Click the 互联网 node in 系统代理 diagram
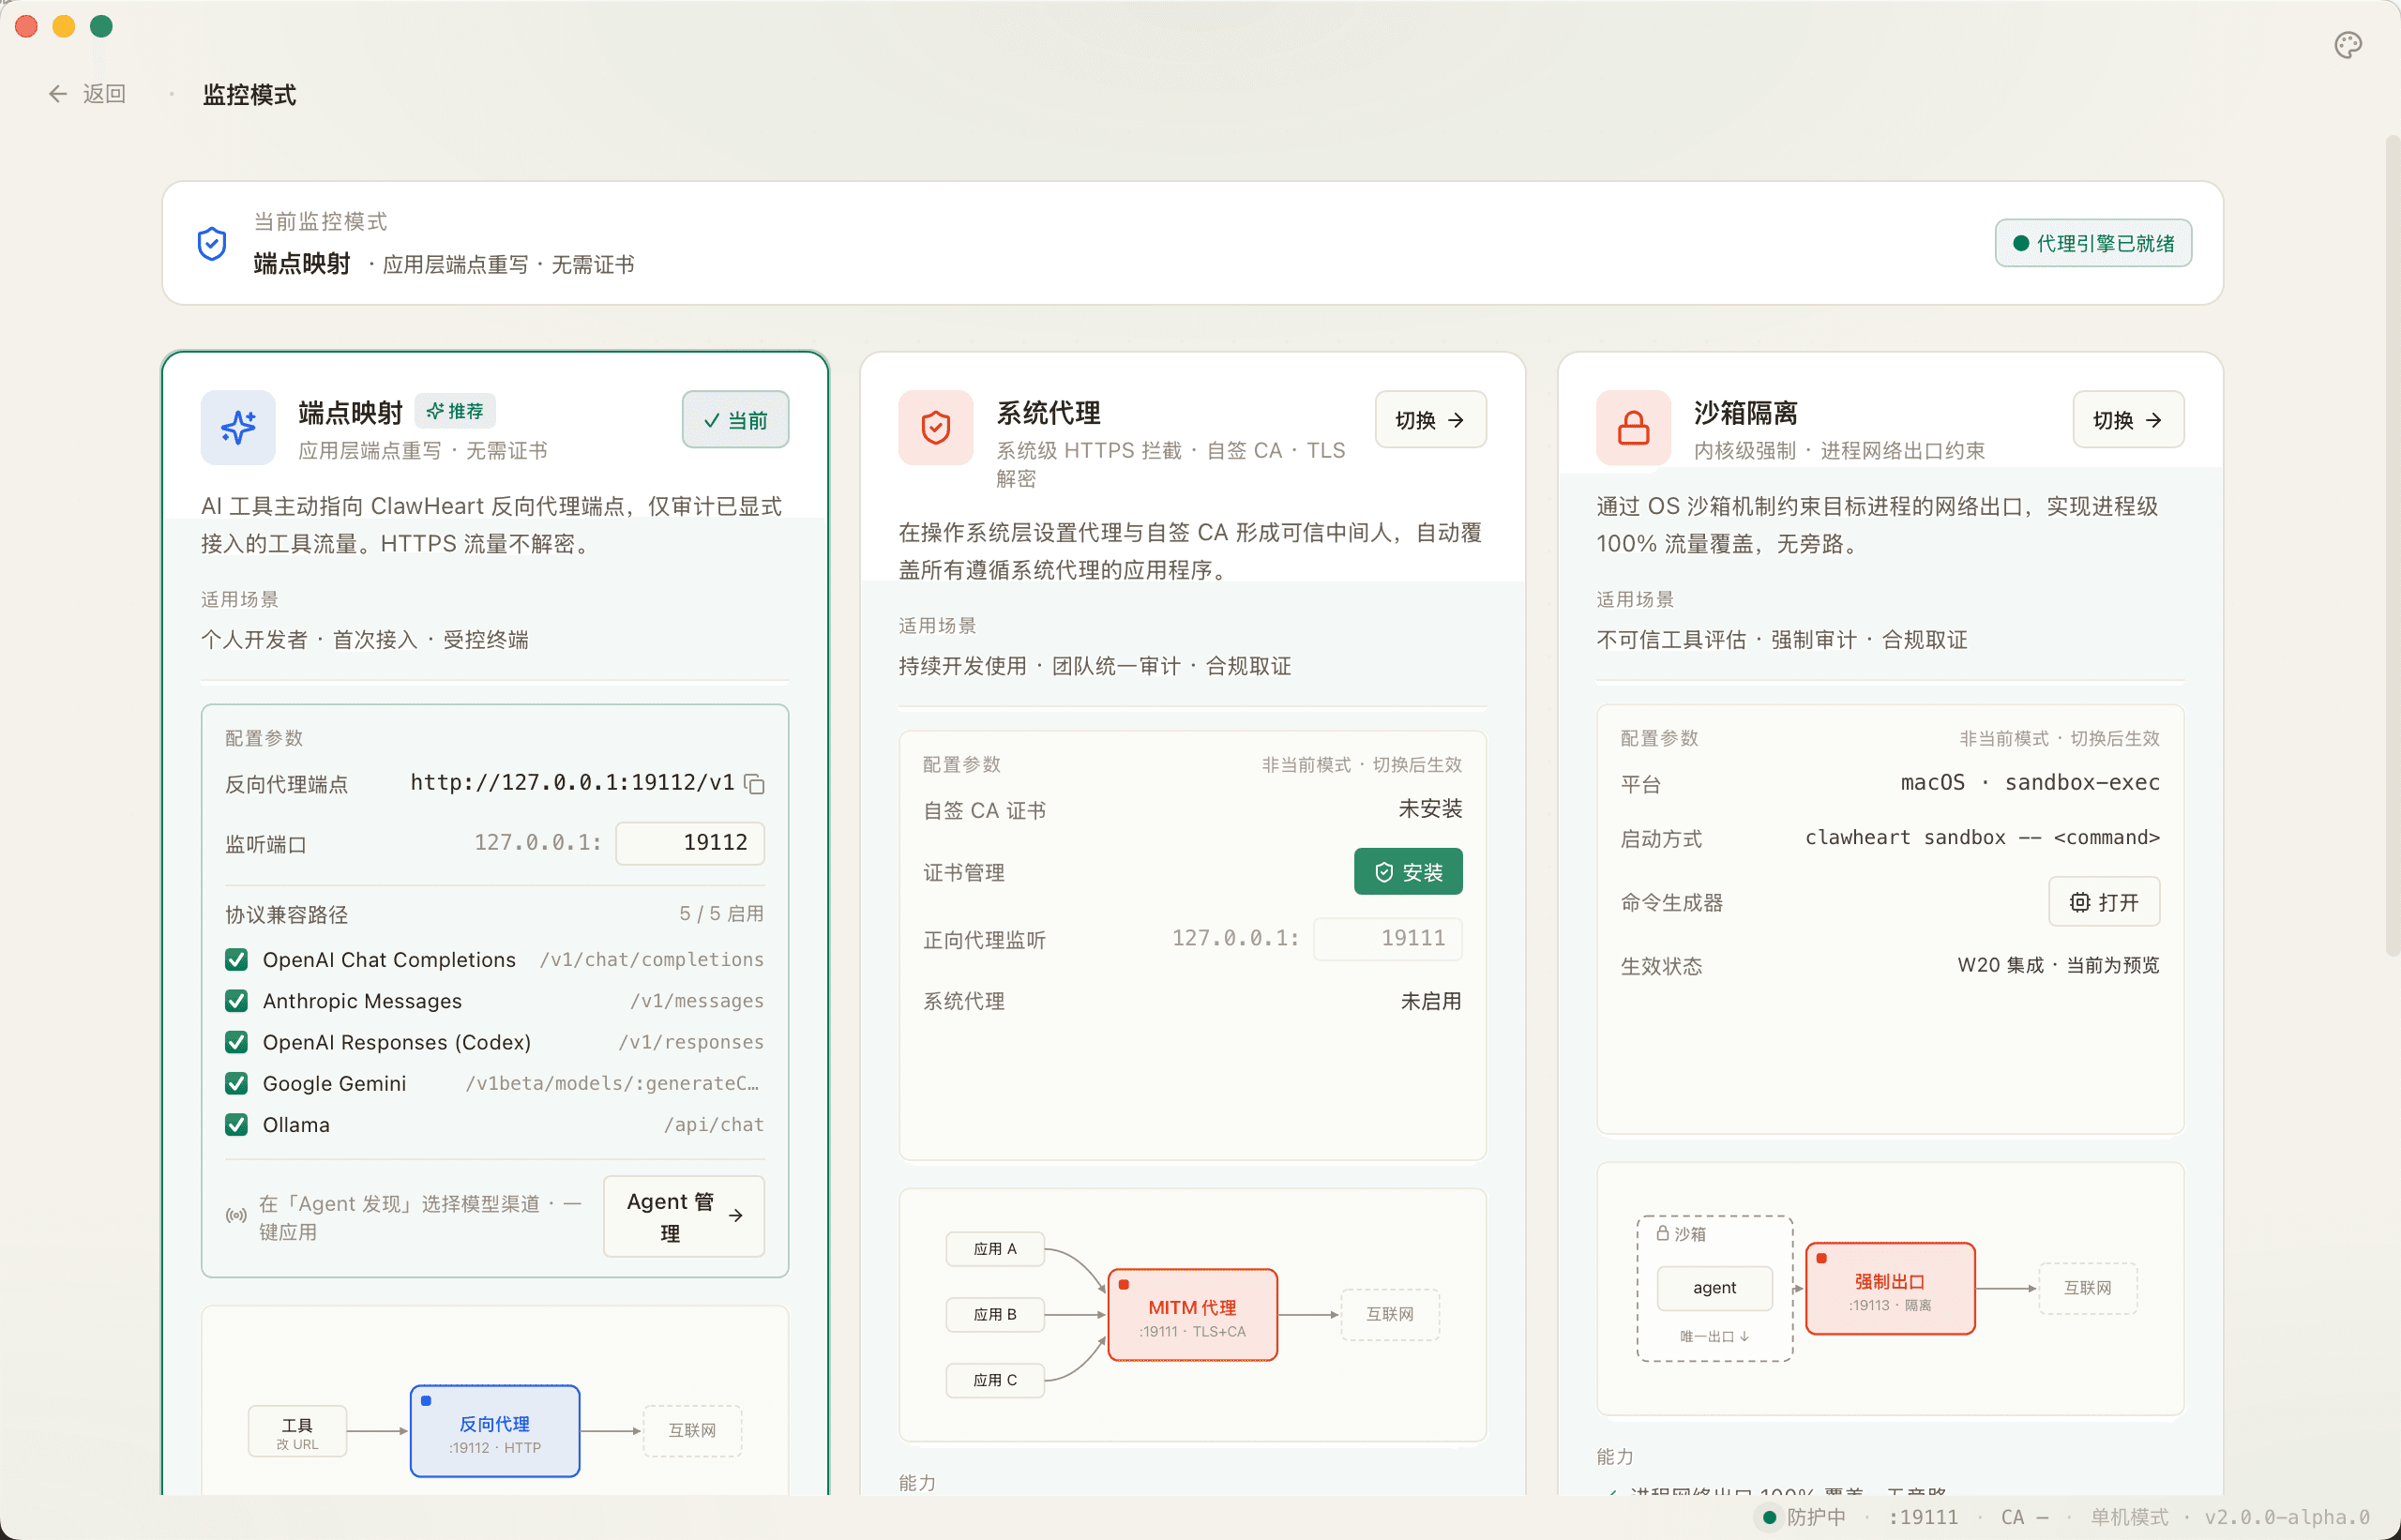Image resolution: width=2401 pixels, height=1540 pixels. 1389,1314
